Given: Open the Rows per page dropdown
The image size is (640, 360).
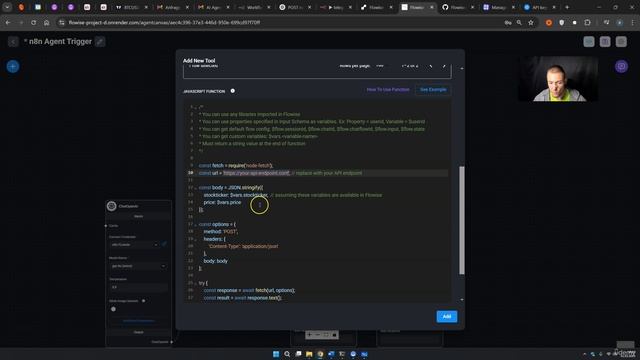Looking at the screenshot, I should click(380, 66).
